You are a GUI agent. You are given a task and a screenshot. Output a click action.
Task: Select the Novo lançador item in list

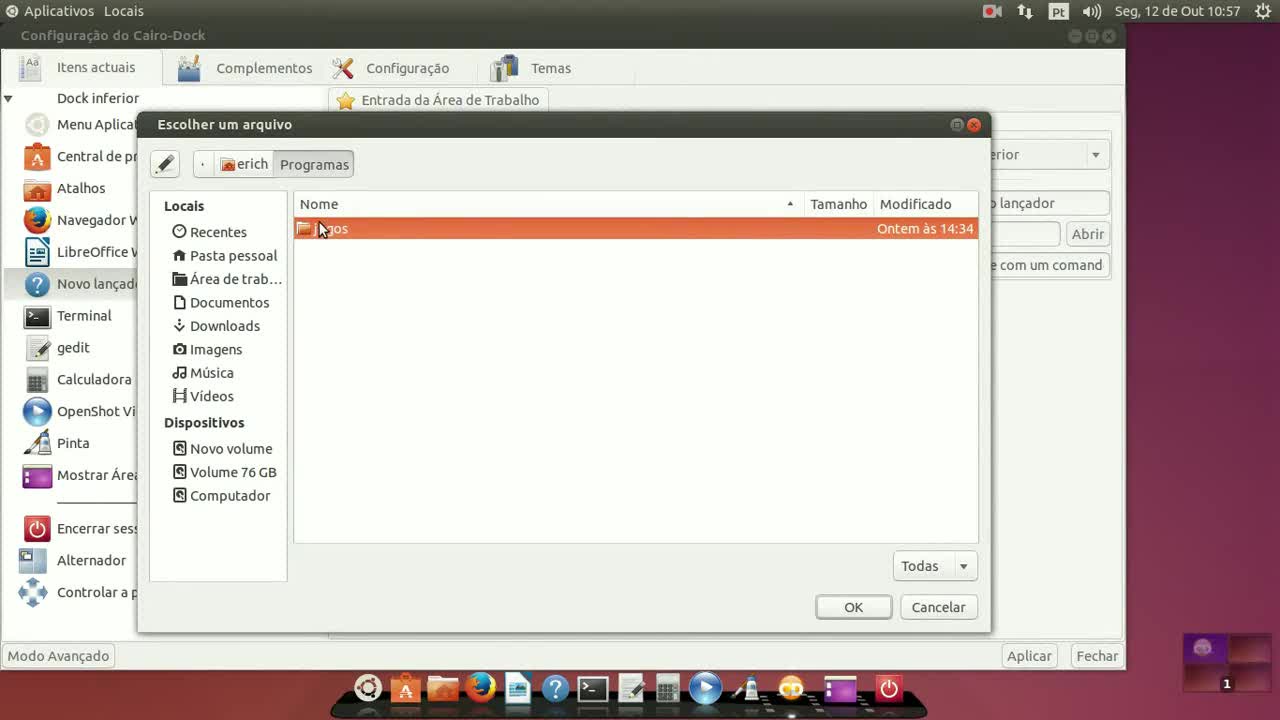coord(72,284)
